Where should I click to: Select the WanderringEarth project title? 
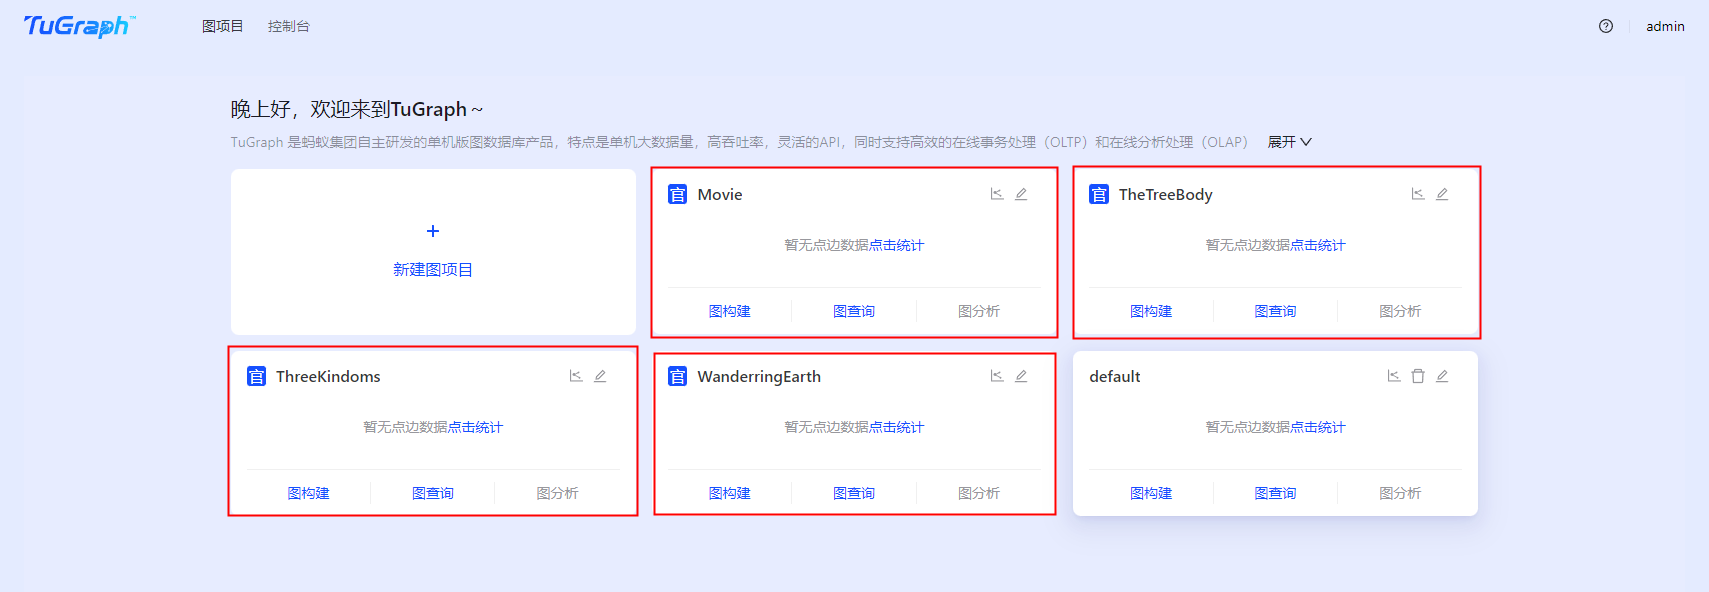pos(759,376)
